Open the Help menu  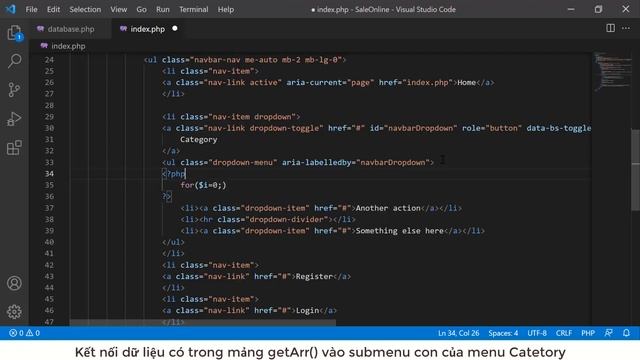pos(226,9)
